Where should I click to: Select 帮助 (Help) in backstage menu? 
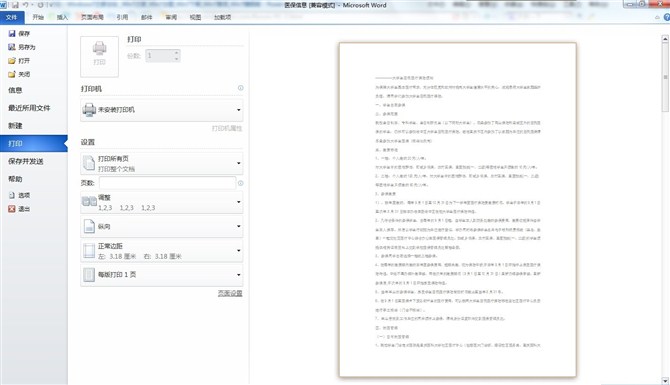(34, 179)
